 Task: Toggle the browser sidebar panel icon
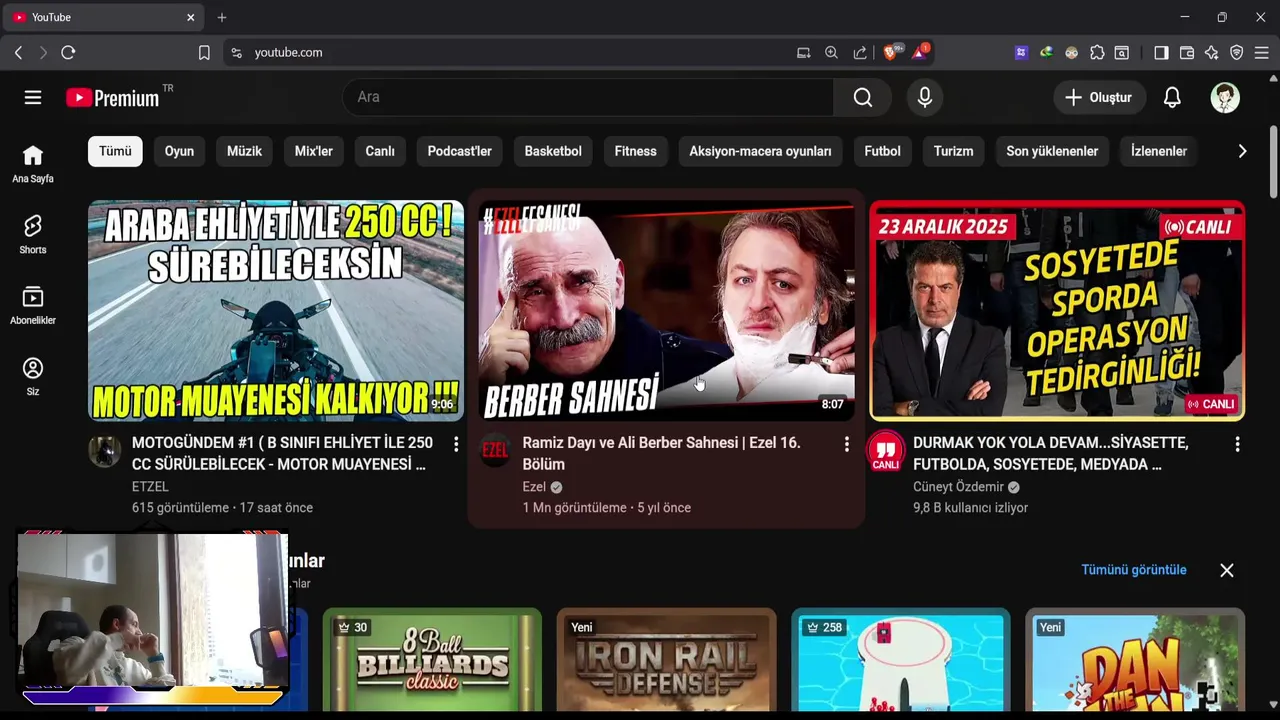[x=1161, y=52]
